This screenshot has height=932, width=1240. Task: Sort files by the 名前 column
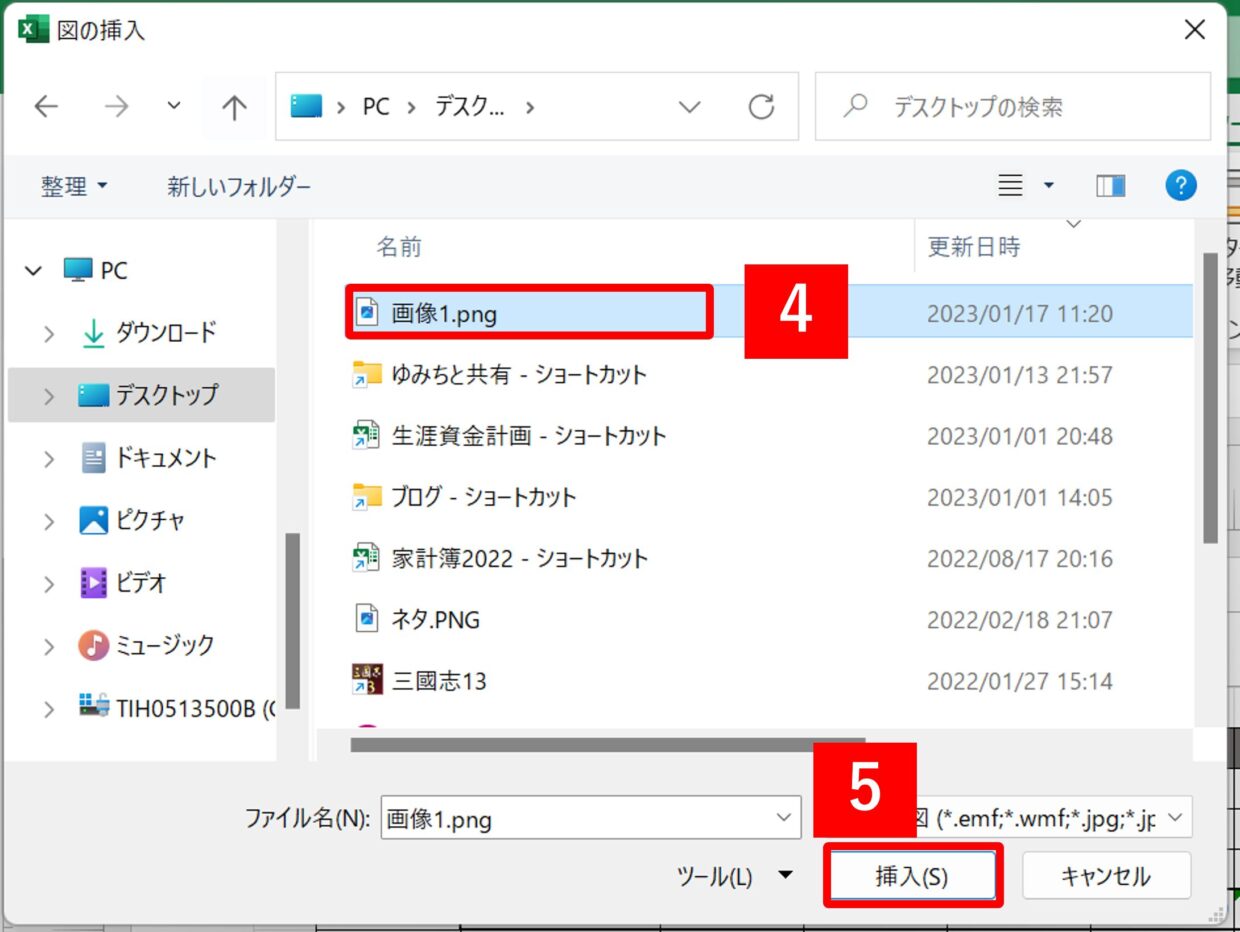coord(399,246)
